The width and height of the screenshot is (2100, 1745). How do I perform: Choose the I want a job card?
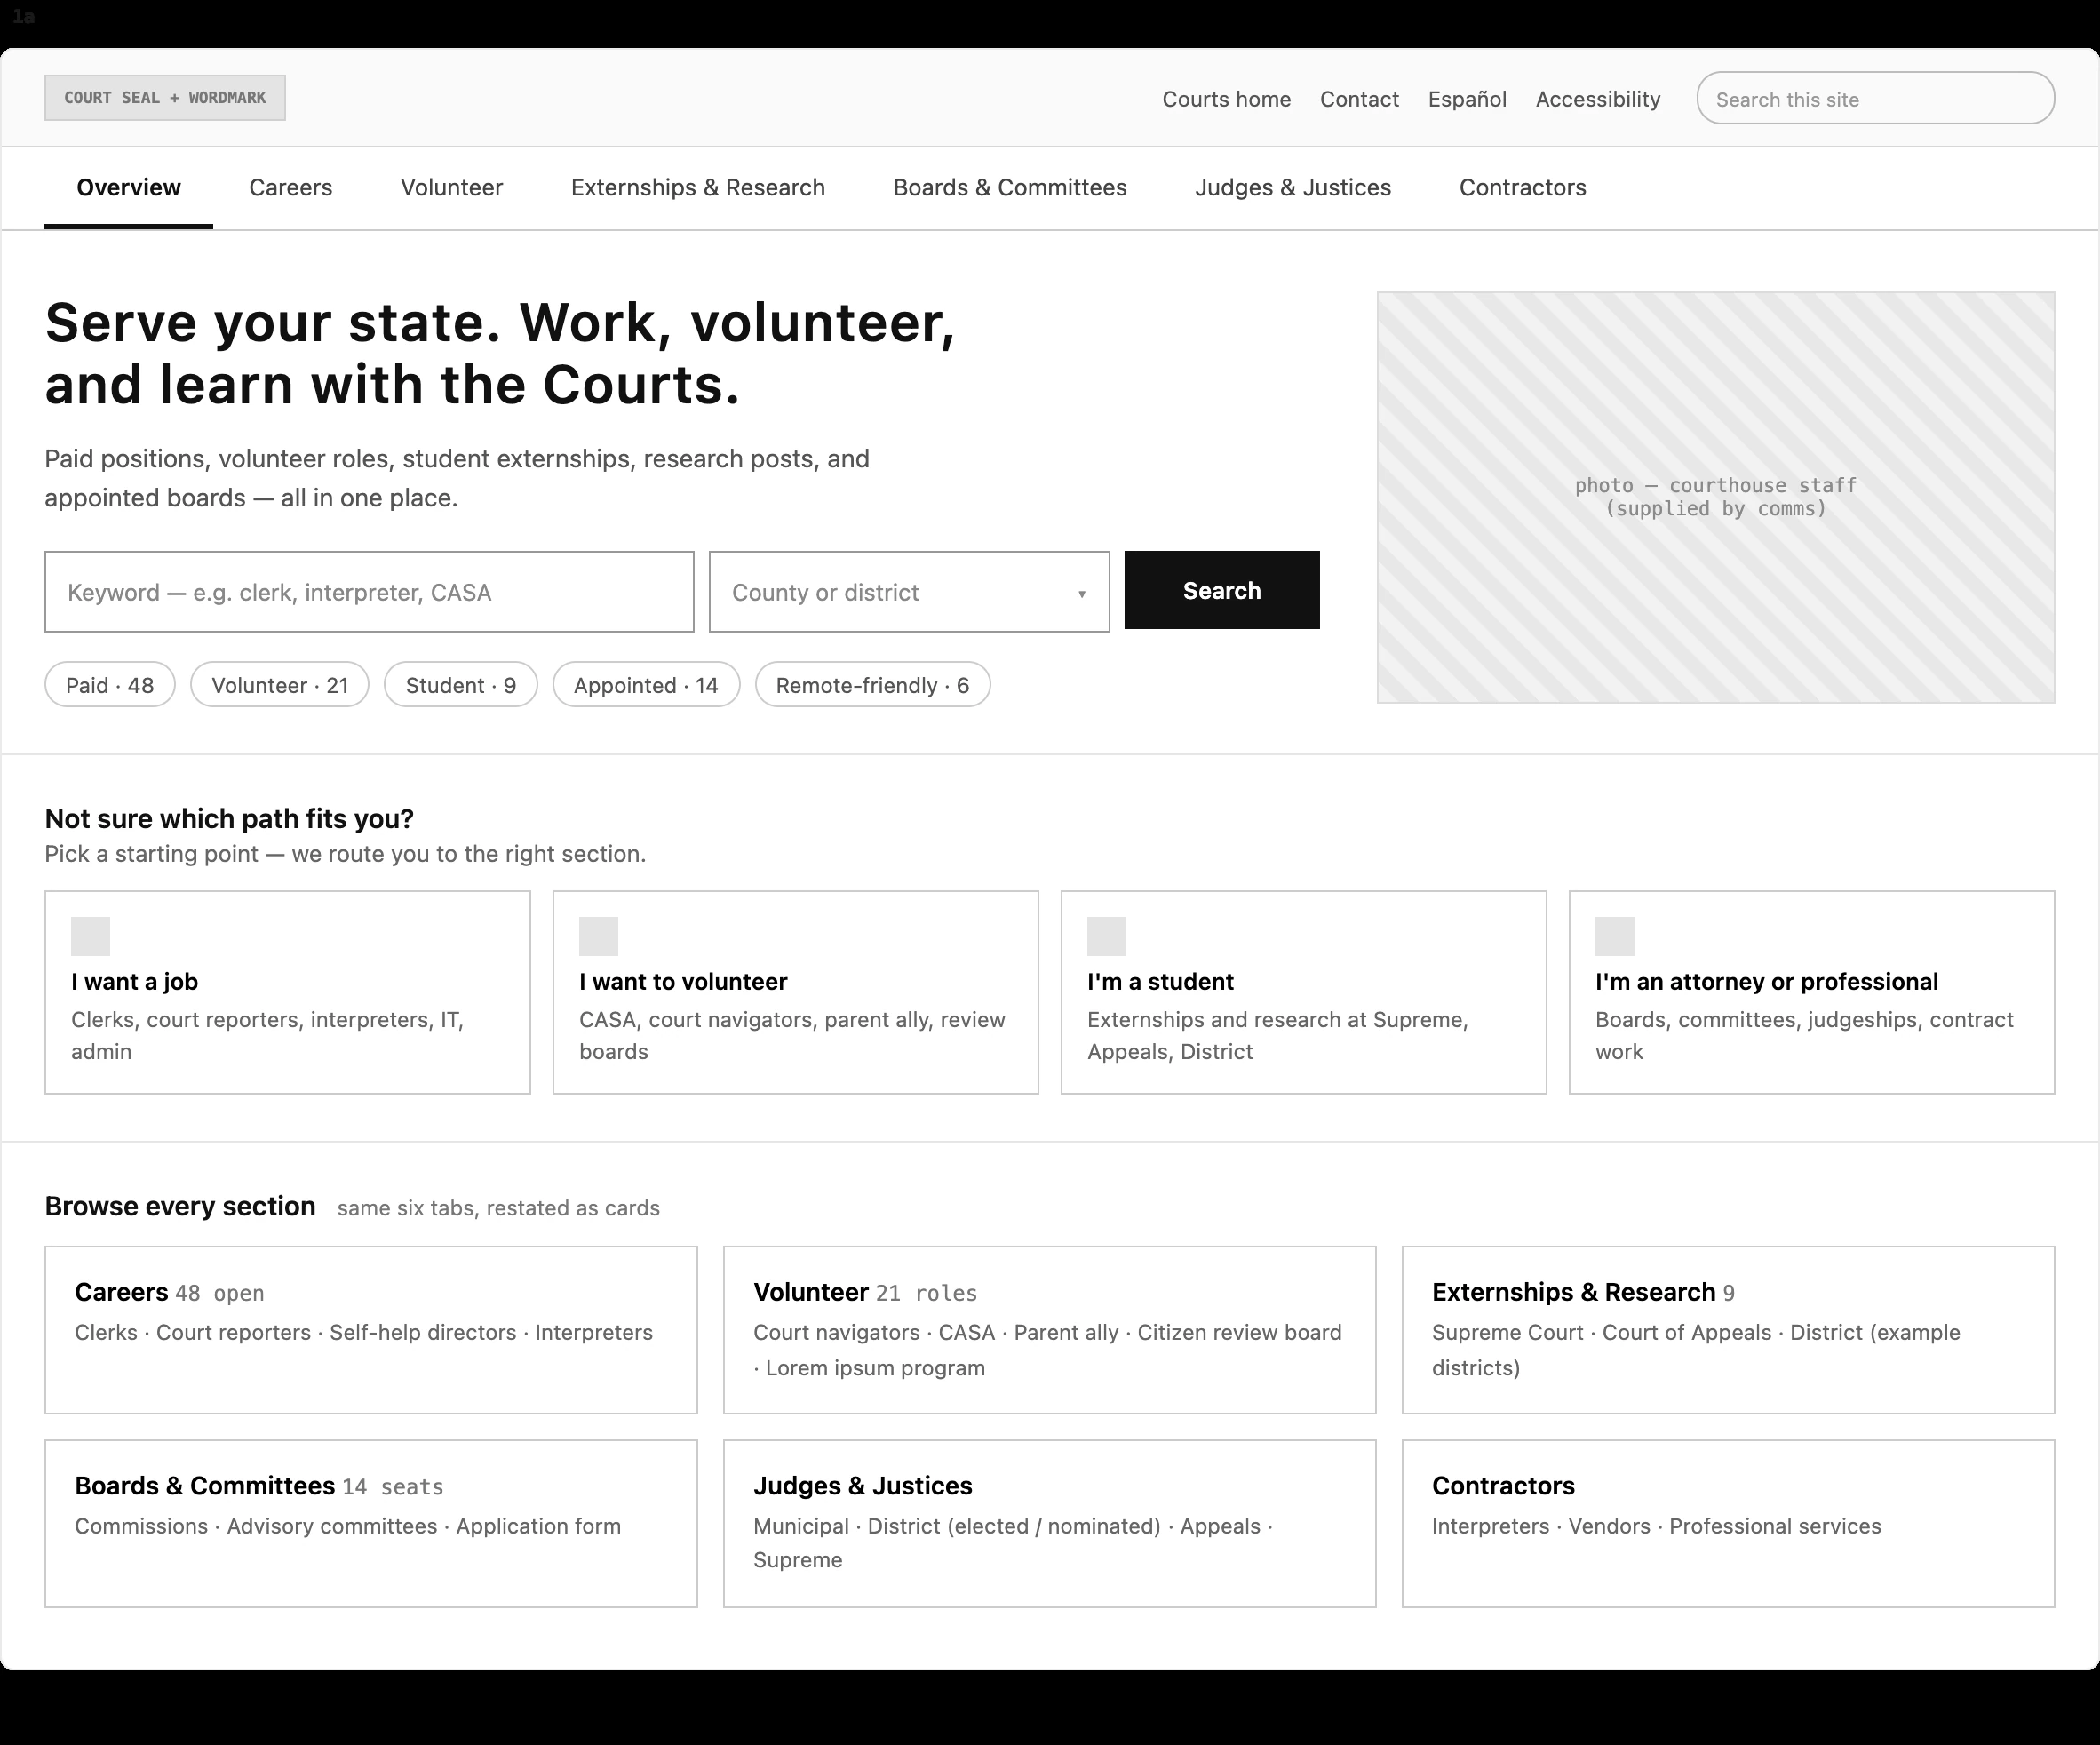click(x=288, y=992)
